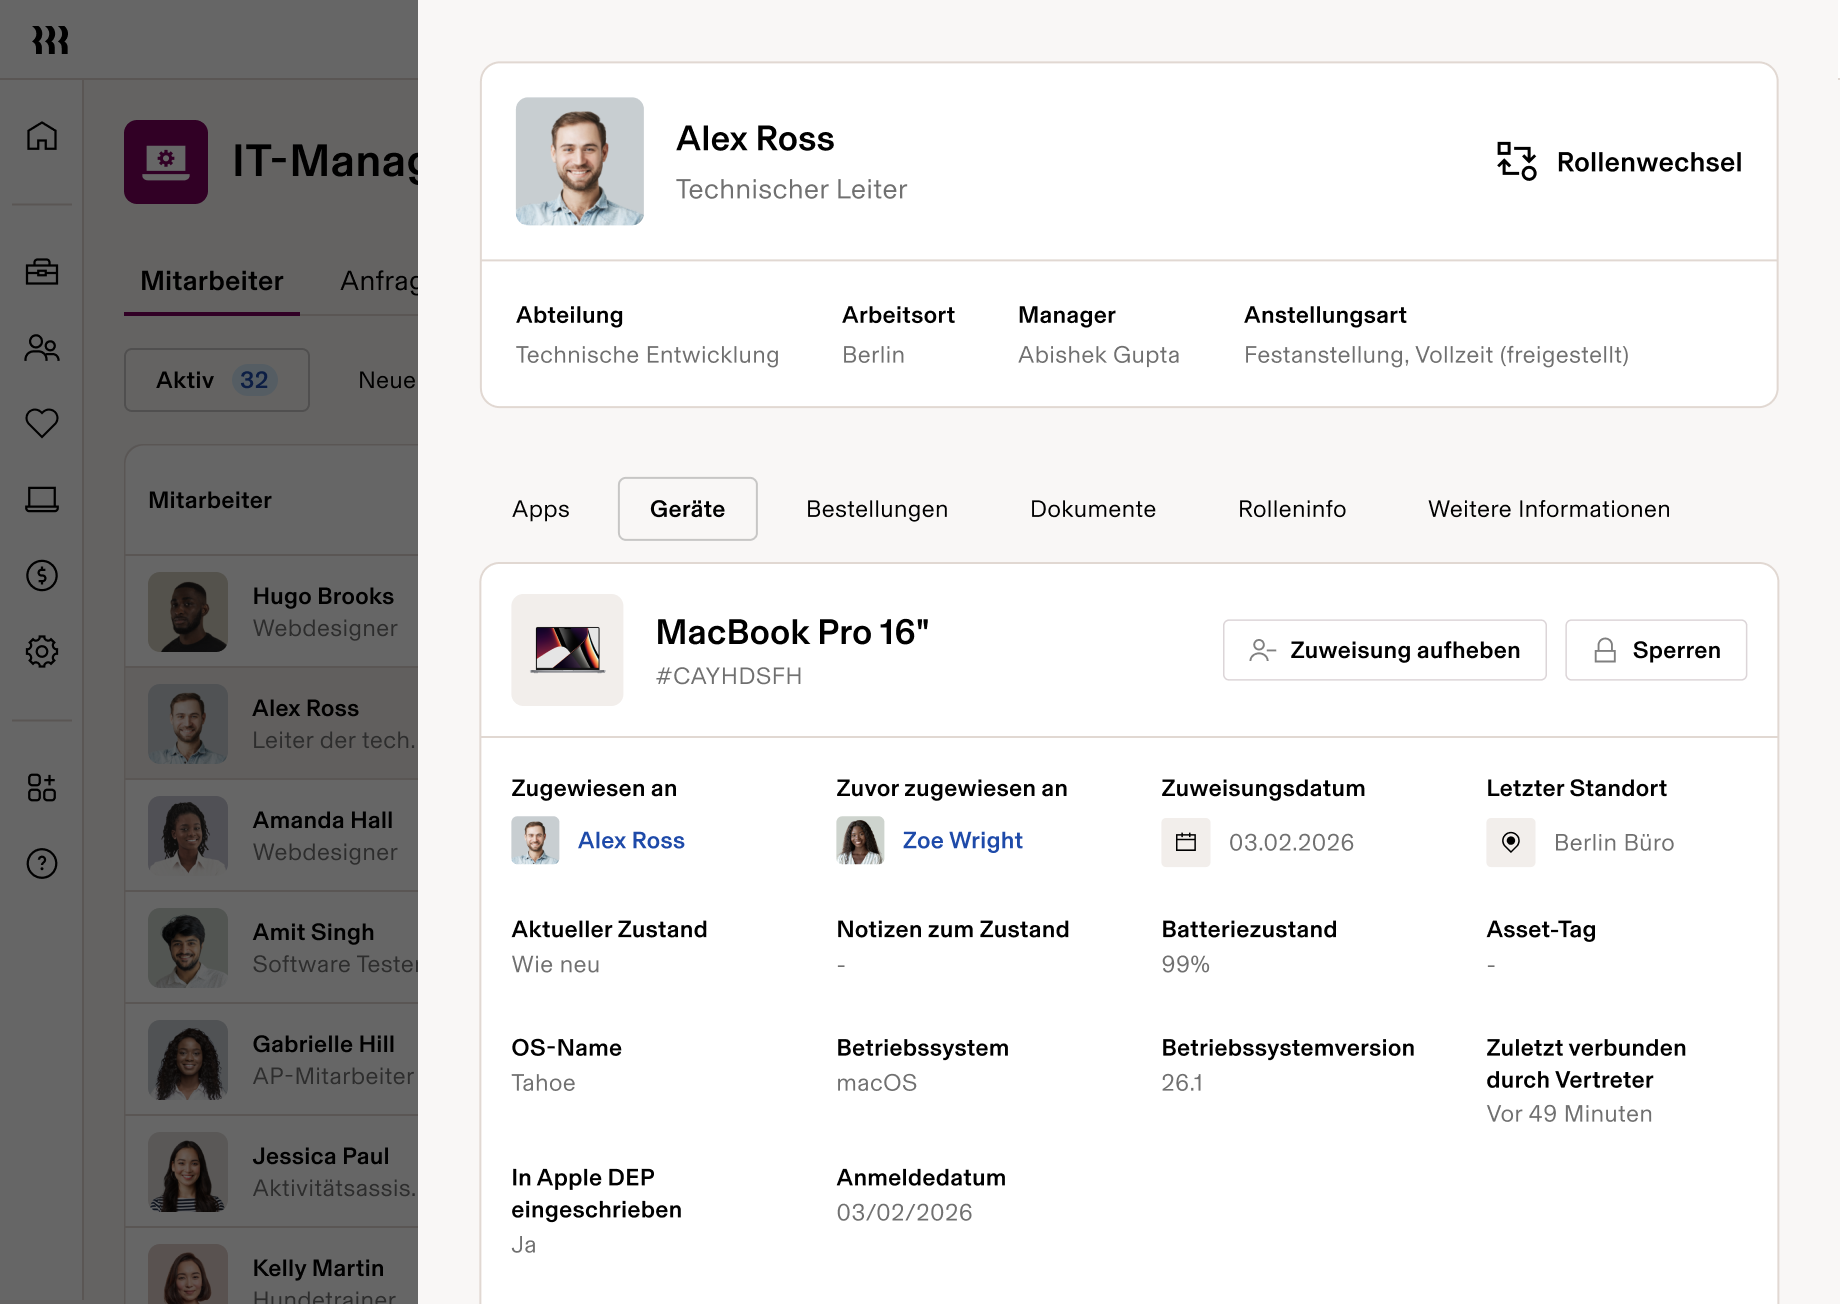Click the Rollenwechsel role switch icon
The width and height of the screenshot is (1840, 1304).
pos(1515,162)
